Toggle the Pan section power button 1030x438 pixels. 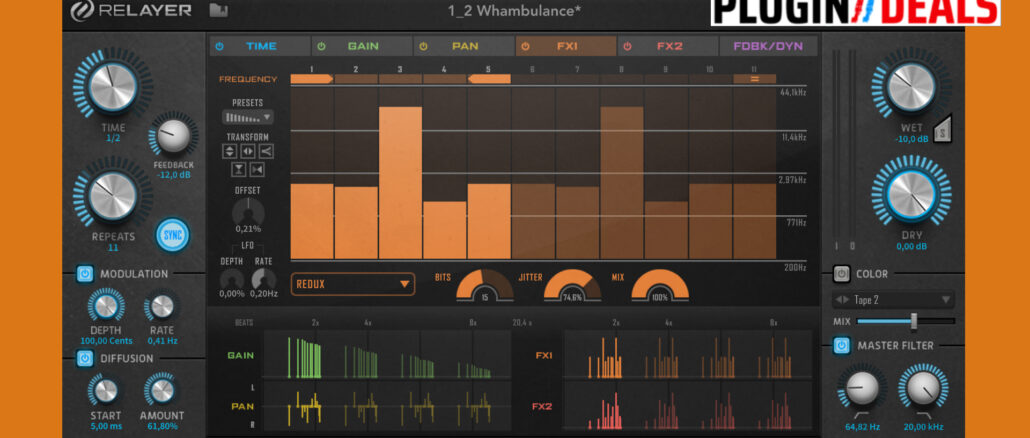(x=424, y=46)
